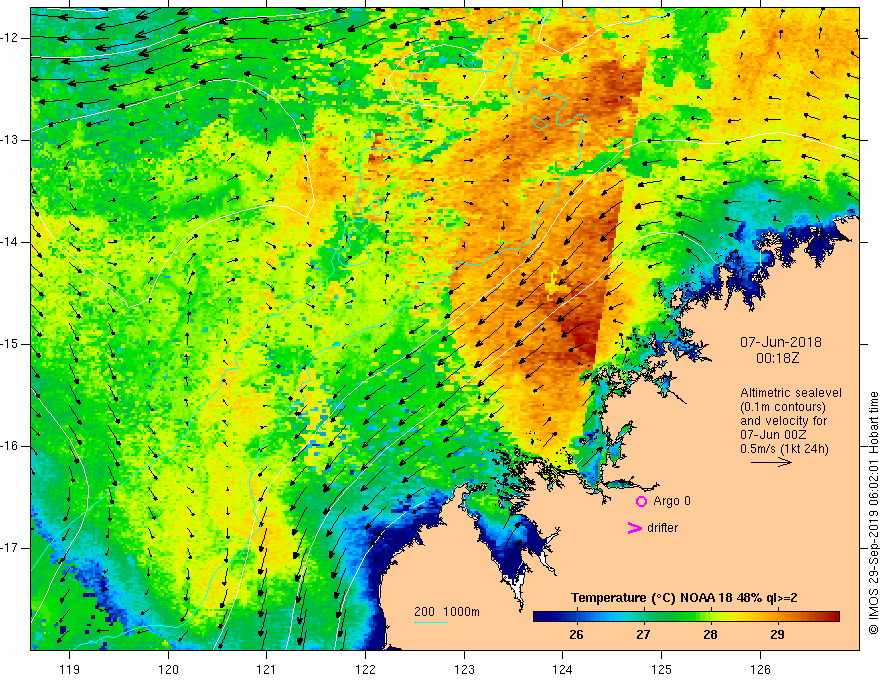This screenshot has width=880, height=680.
Task: Click the longitude axis label 125
Action: 662,669
